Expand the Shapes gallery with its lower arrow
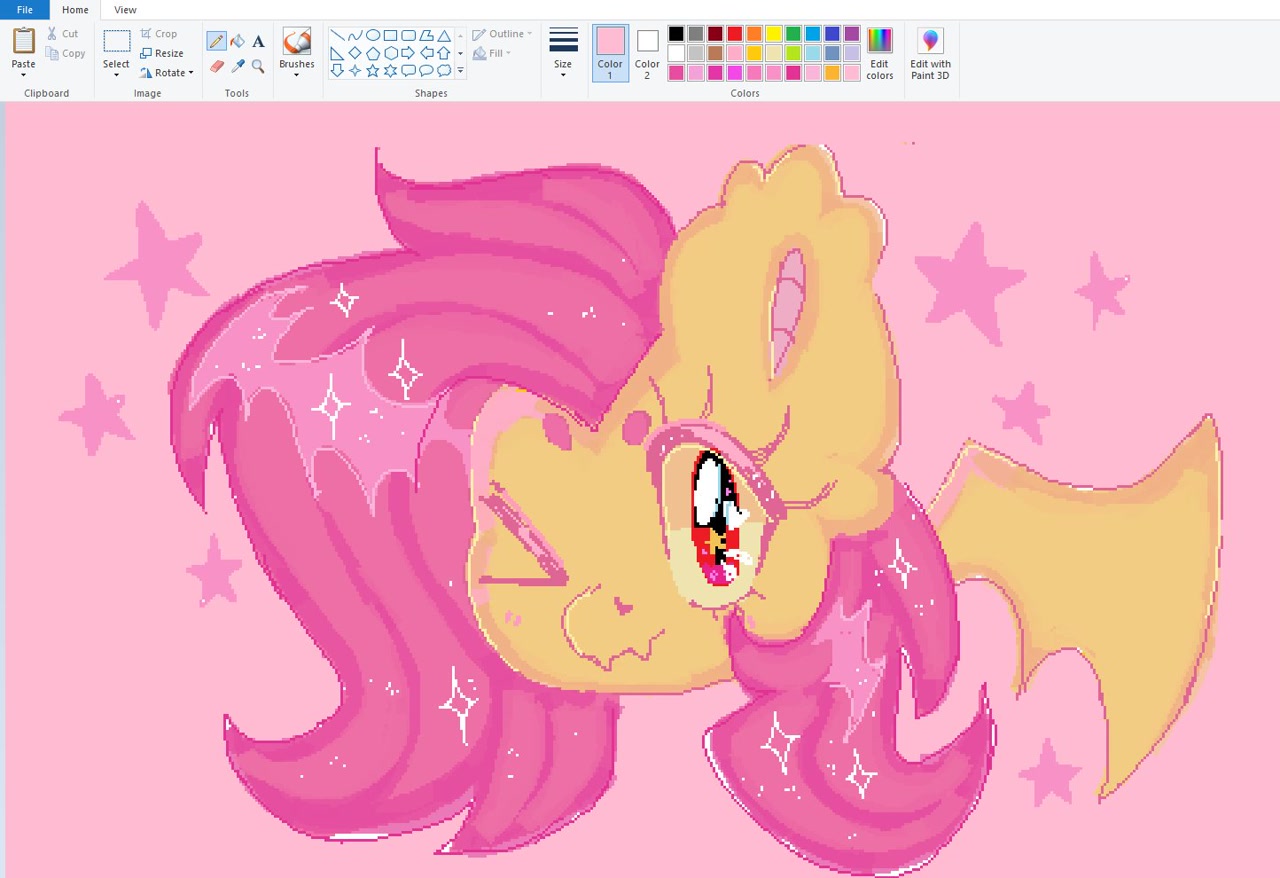Viewport: 1280px width, 878px height. (459, 71)
